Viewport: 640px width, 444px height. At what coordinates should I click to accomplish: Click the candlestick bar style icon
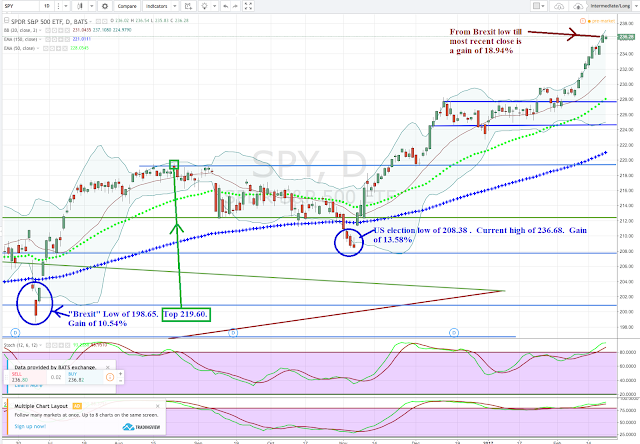click(x=80, y=6)
